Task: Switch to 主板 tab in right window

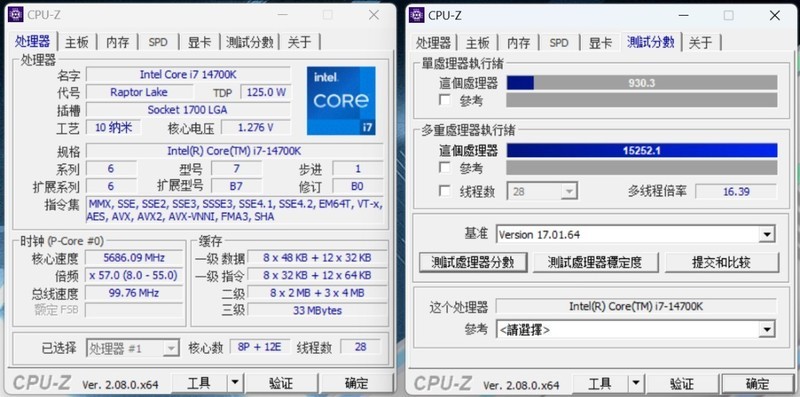Action: click(x=478, y=42)
